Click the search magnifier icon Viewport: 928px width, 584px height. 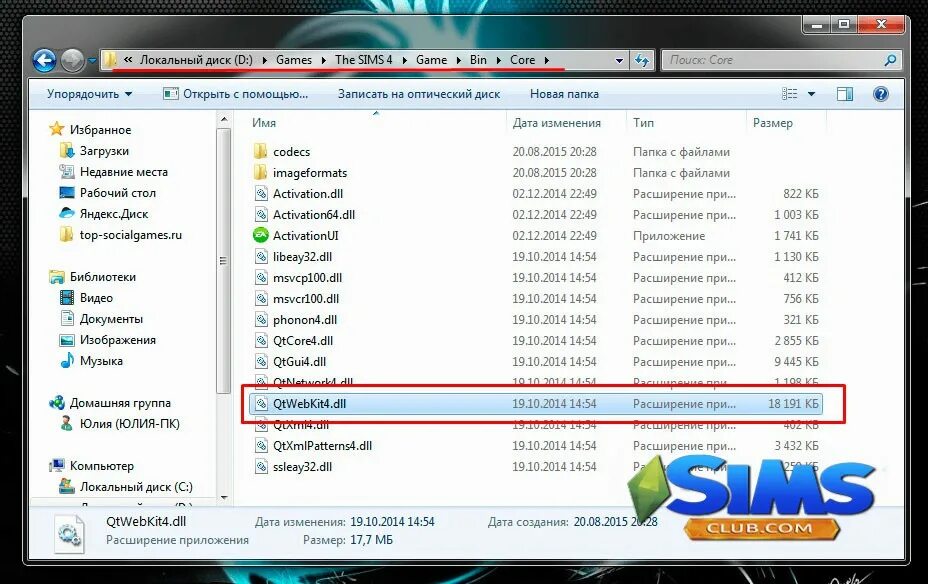point(890,60)
